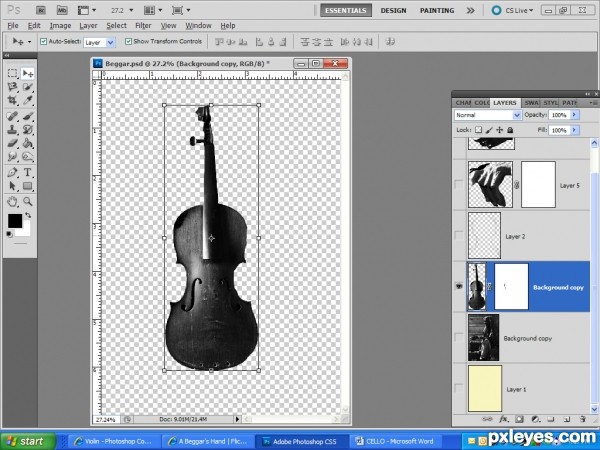Uncheck Show Transform Controls
This screenshot has width=600, height=450.
point(129,41)
